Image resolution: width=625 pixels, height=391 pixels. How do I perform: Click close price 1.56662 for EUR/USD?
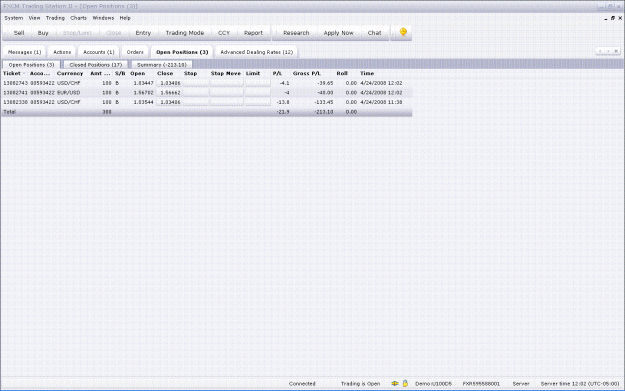pos(169,93)
